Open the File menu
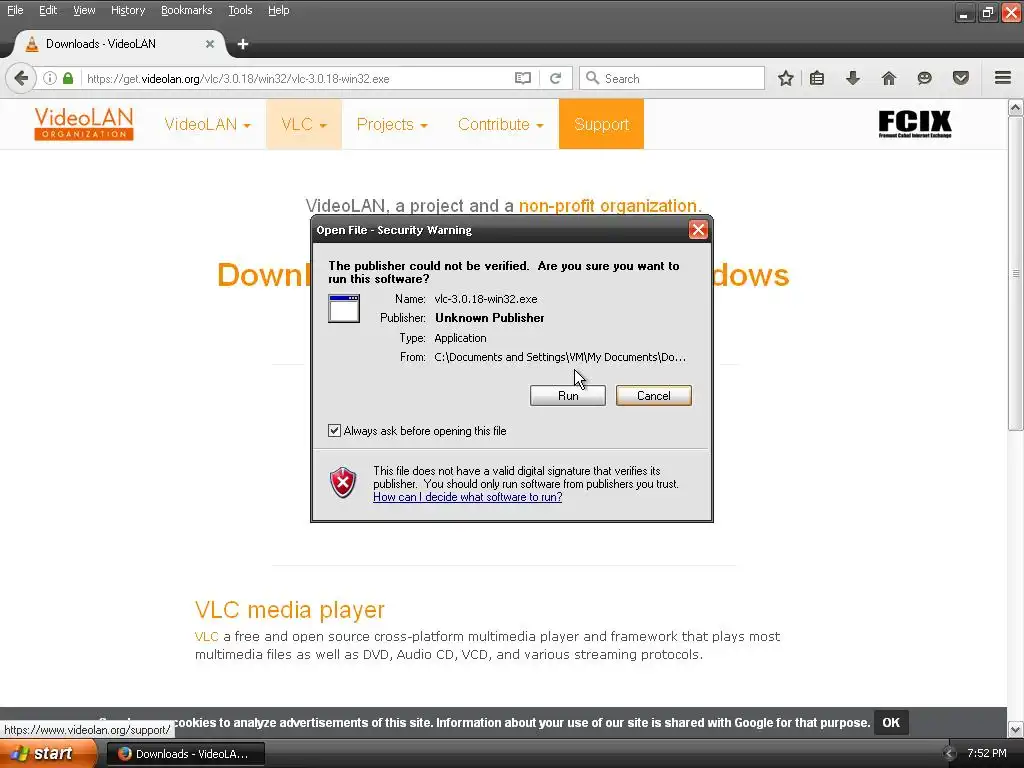Image resolution: width=1024 pixels, height=768 pixels. point(15,10)
